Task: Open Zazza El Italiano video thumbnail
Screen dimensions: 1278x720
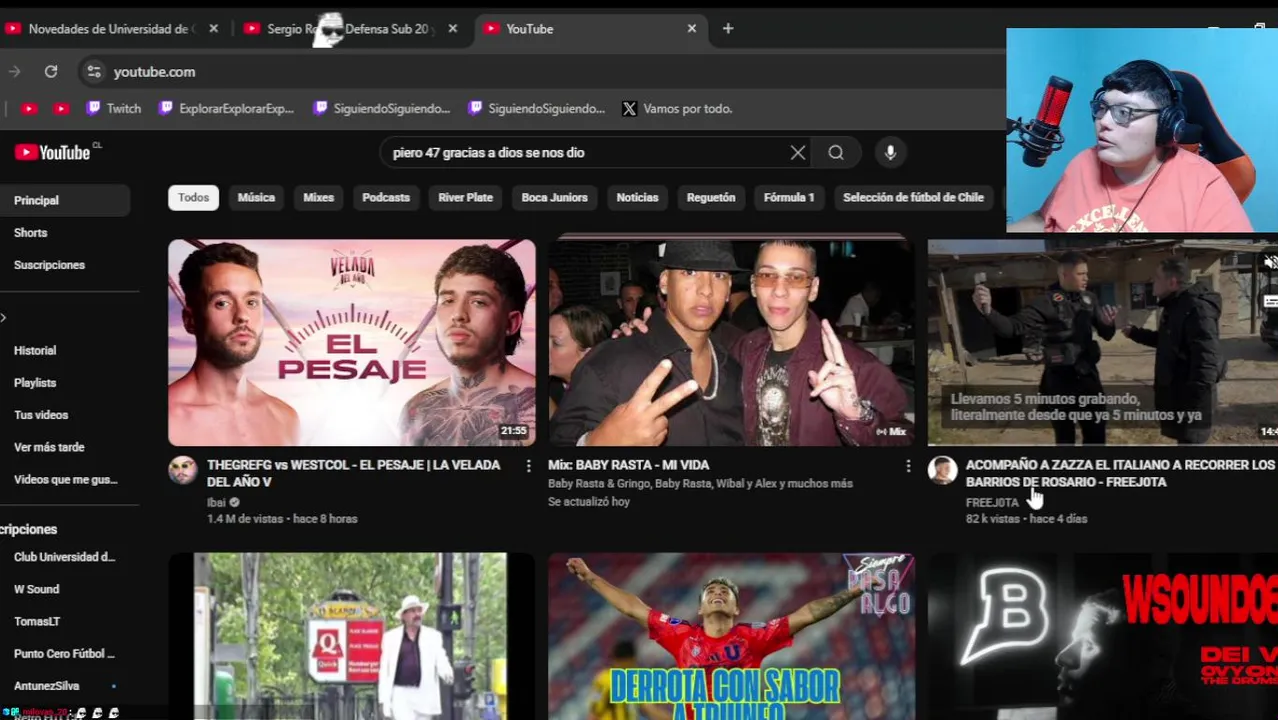Action: click(x=1102, y=342)
